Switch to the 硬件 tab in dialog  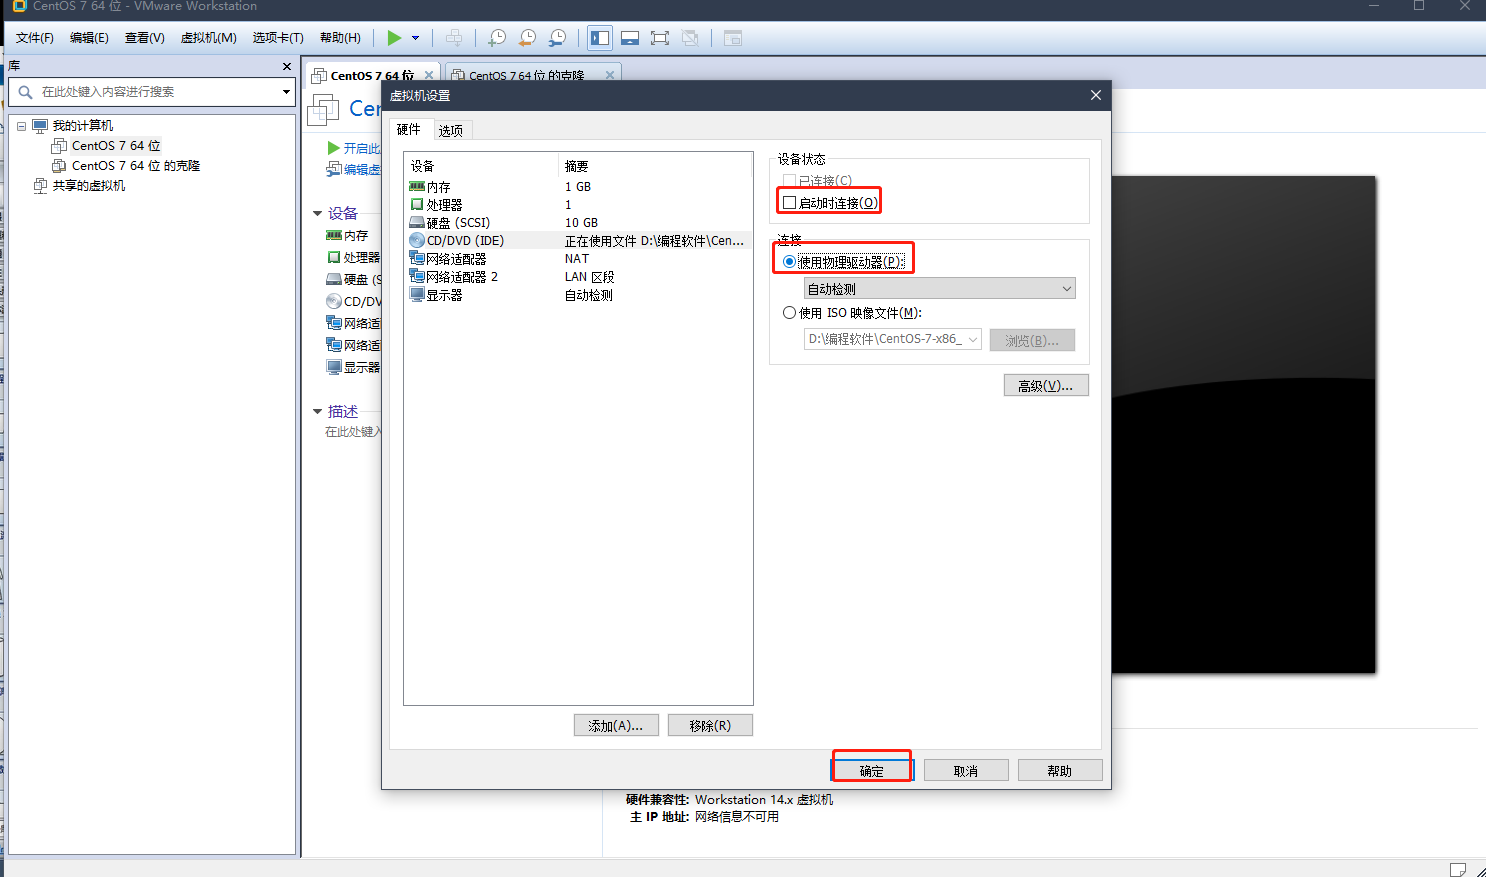(409, 130)
